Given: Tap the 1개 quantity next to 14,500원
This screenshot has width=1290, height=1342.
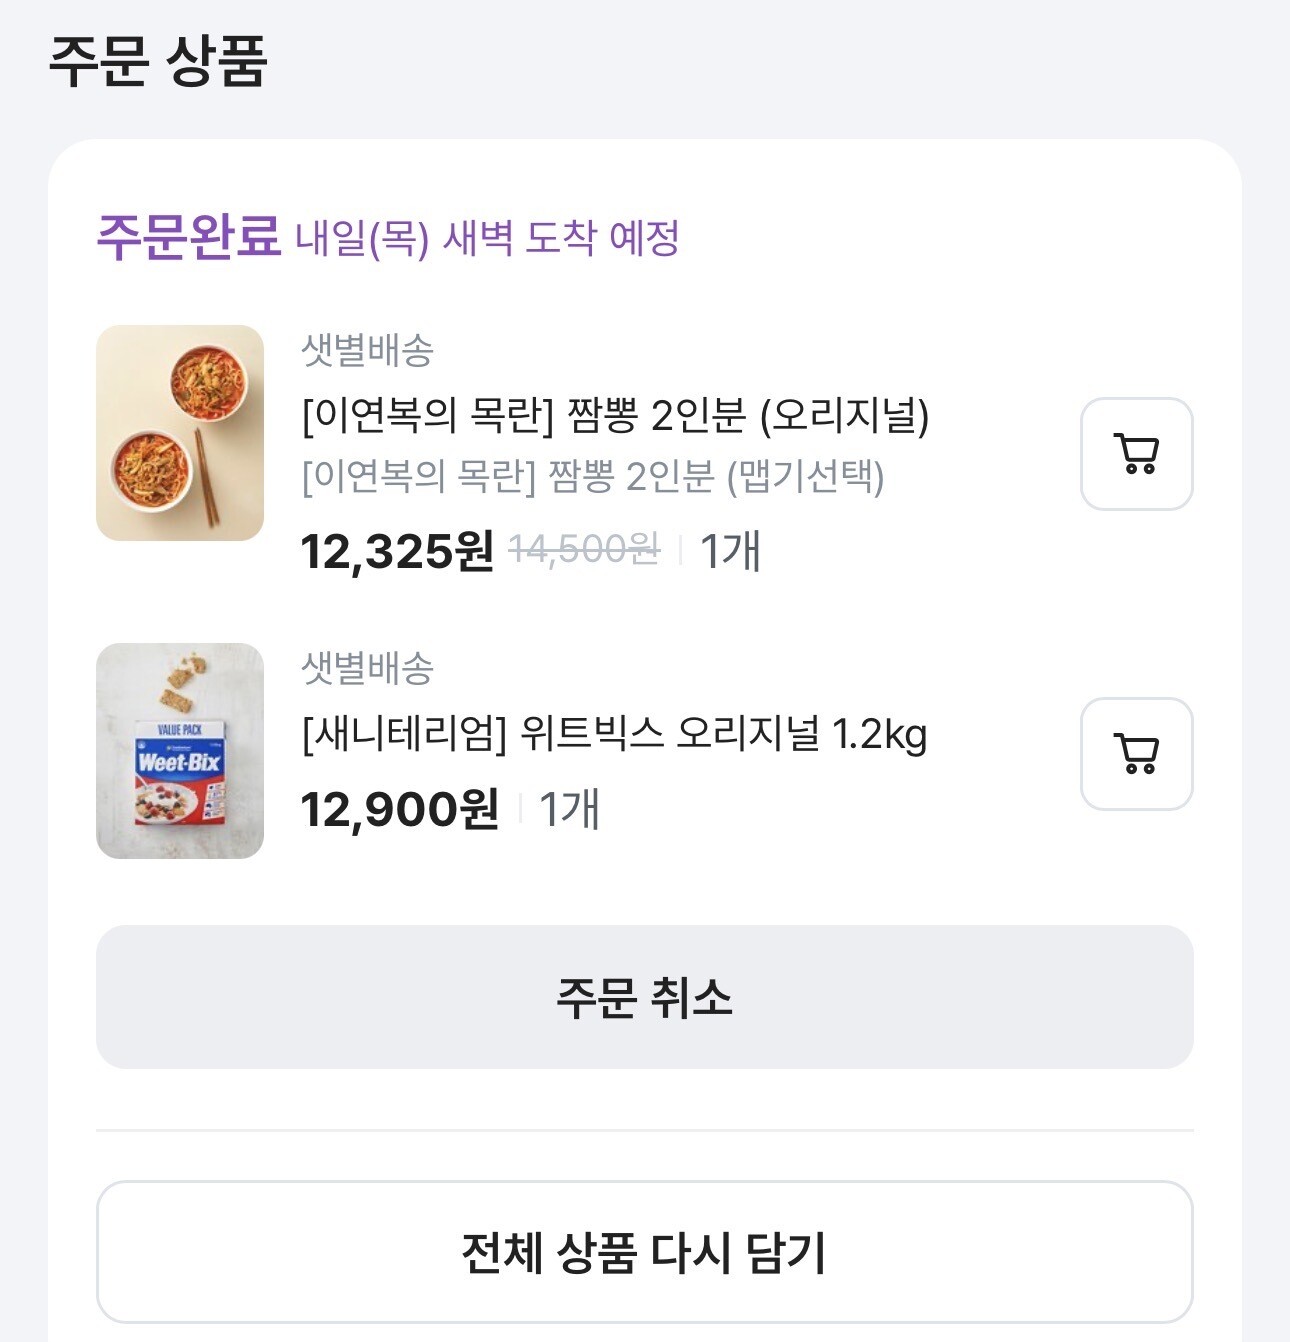Looking at the screenshot, I should pyautogui.click(x=730, y=551).
